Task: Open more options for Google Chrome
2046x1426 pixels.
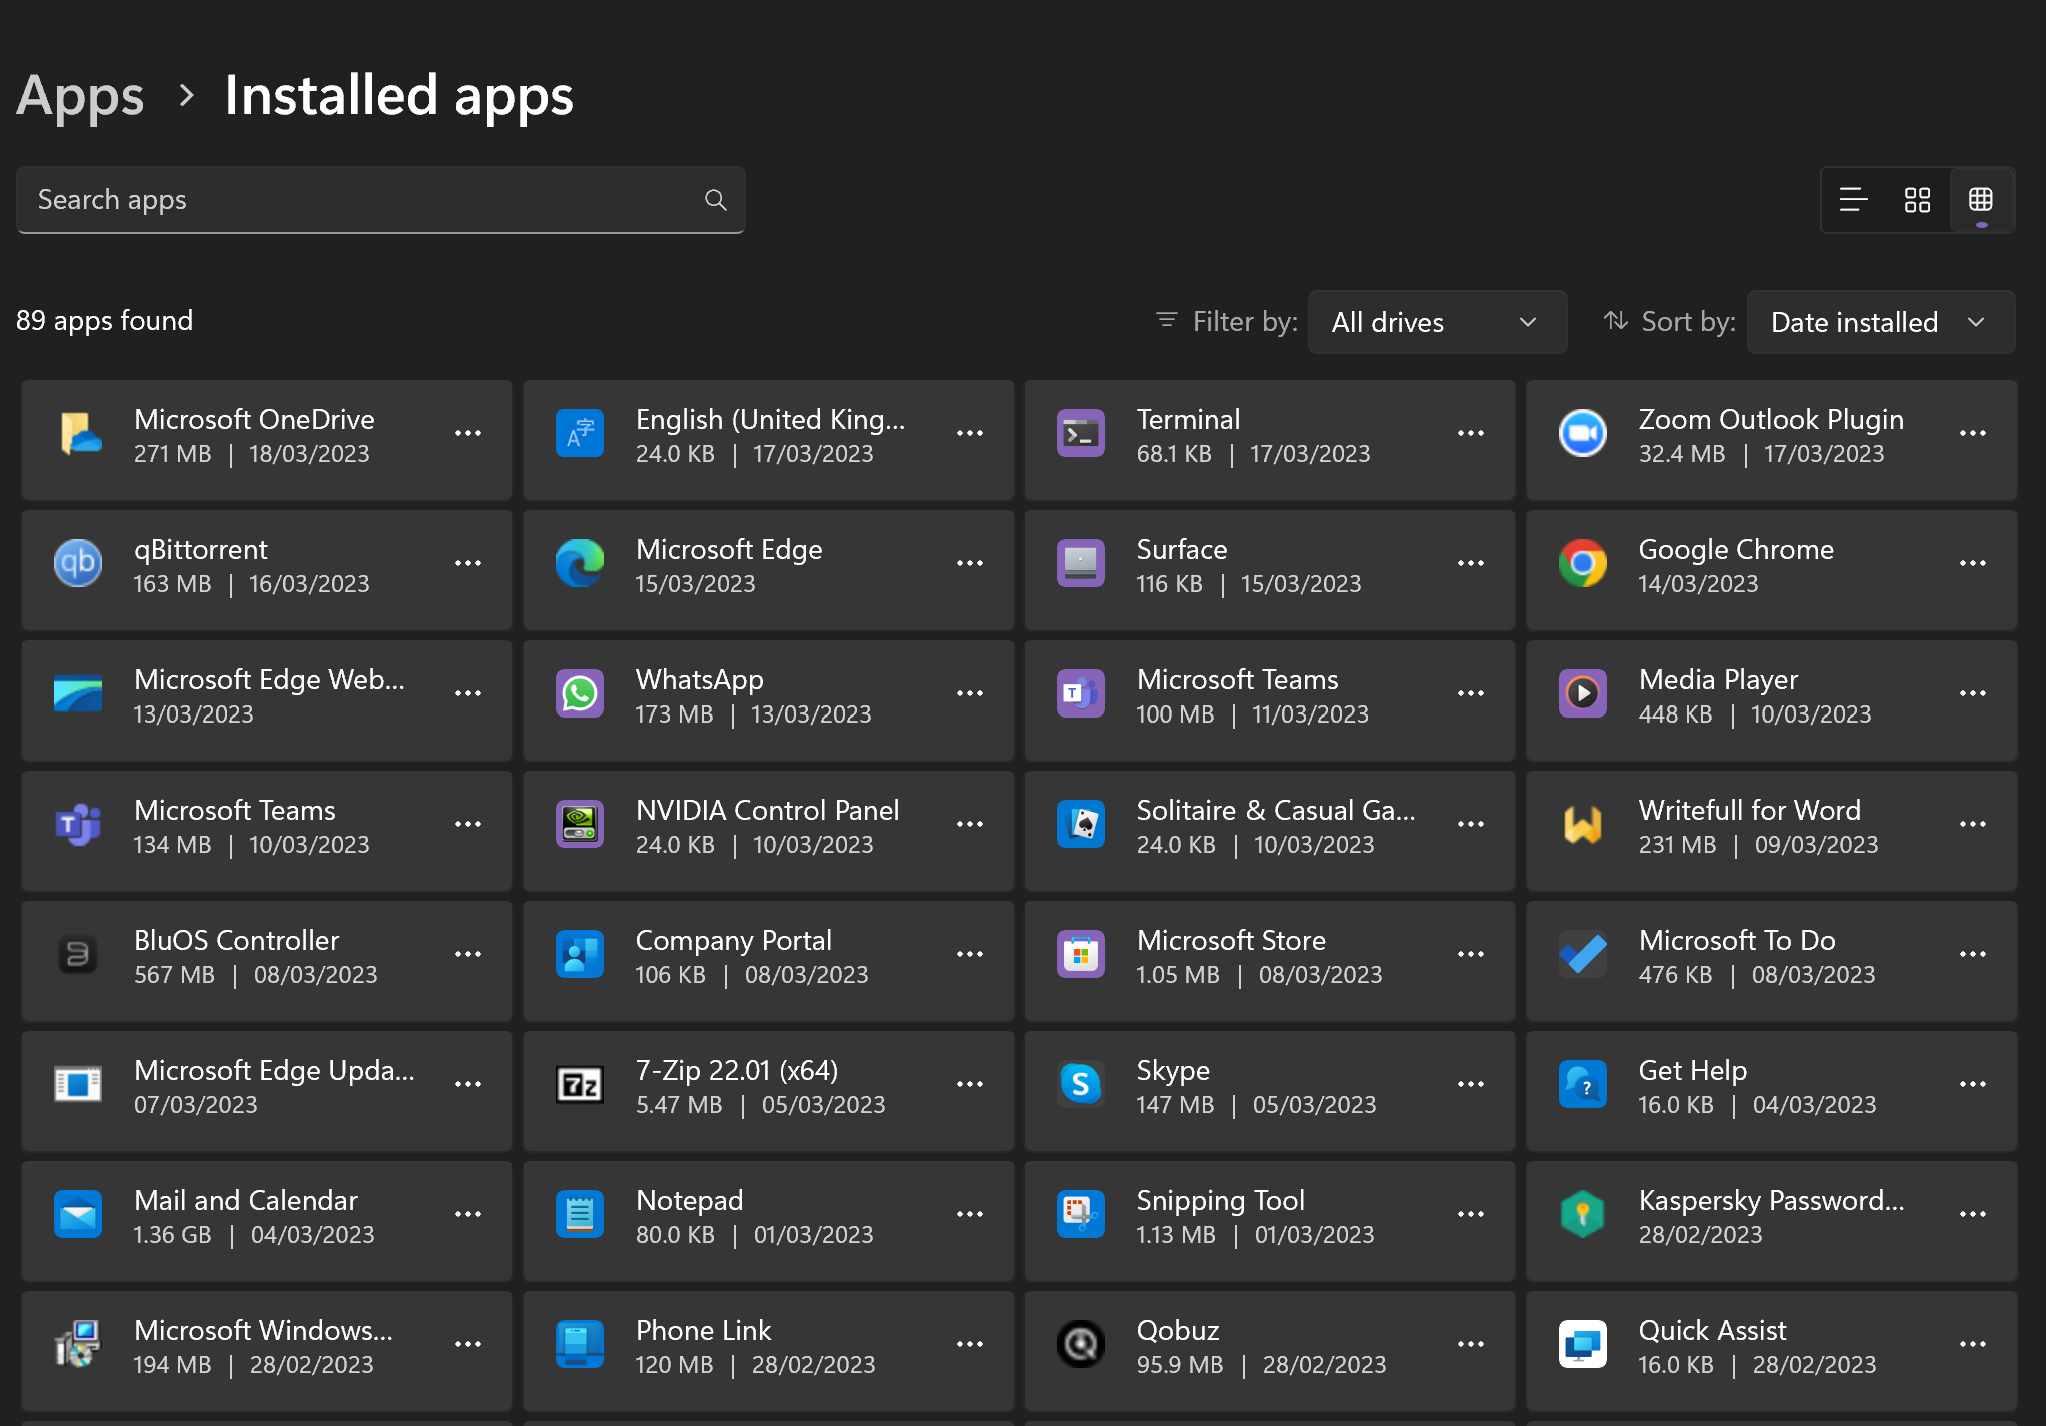Action: coord(1973,564)
